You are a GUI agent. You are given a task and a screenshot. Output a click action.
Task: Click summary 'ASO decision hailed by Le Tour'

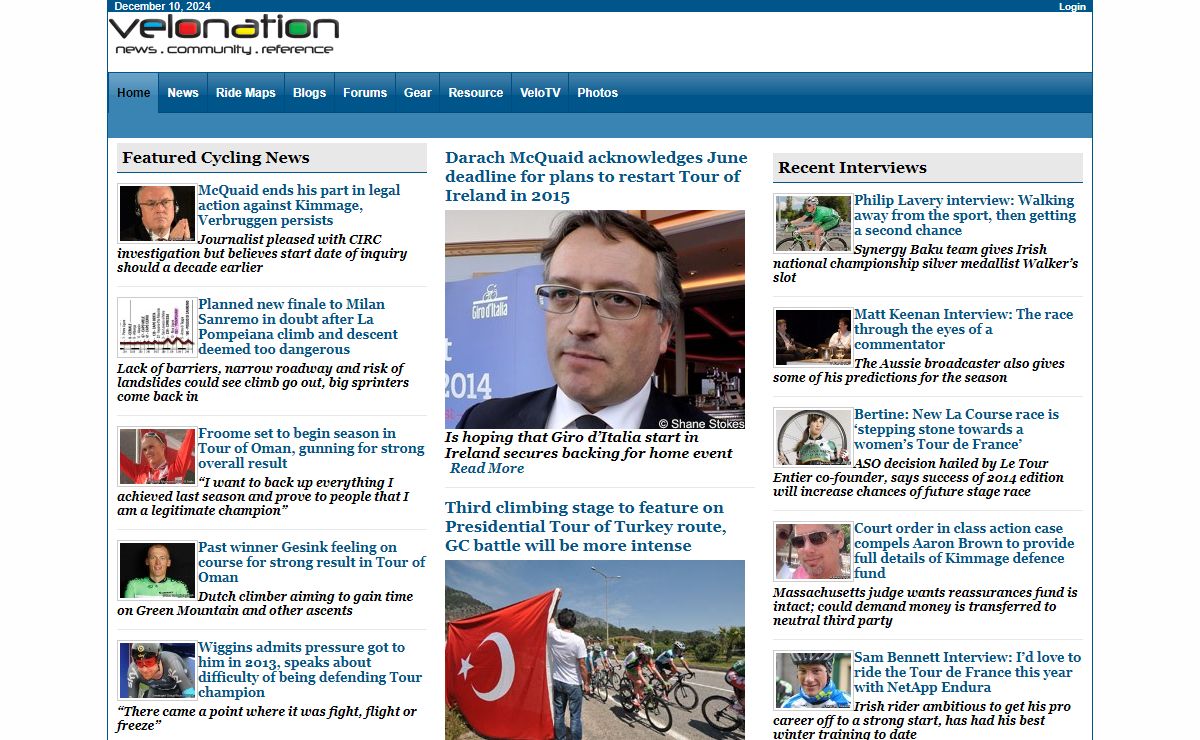pyautogui.click(x=918, y=477)
